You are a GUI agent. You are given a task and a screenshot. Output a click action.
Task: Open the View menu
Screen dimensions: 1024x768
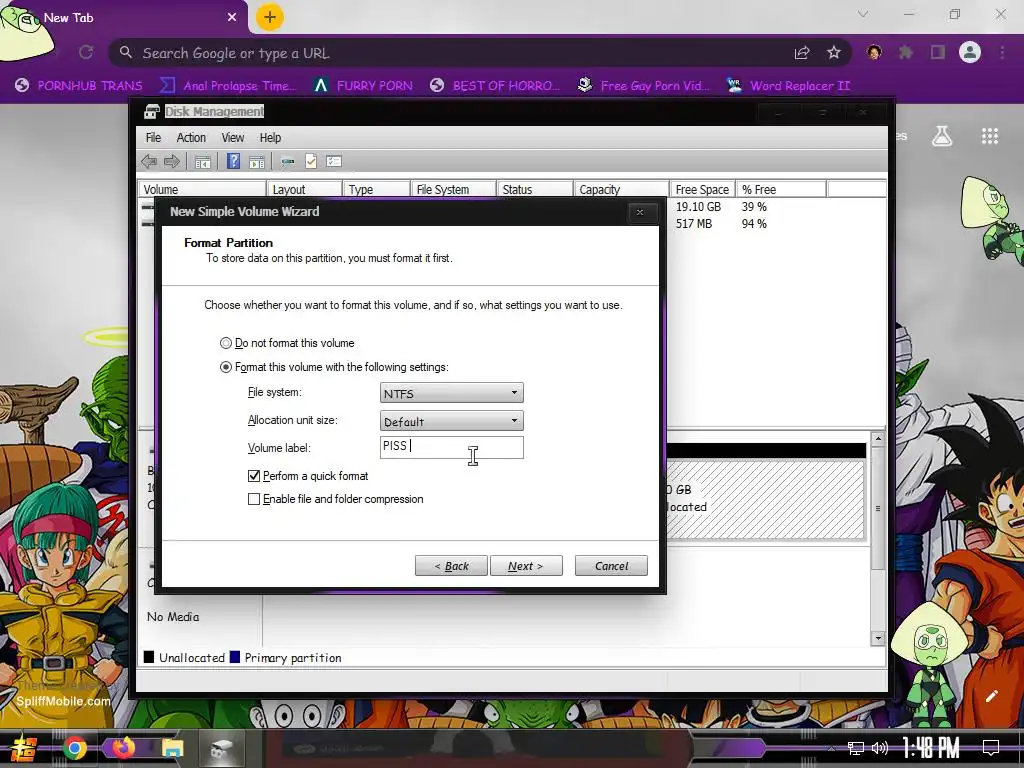tap(232, 138)
